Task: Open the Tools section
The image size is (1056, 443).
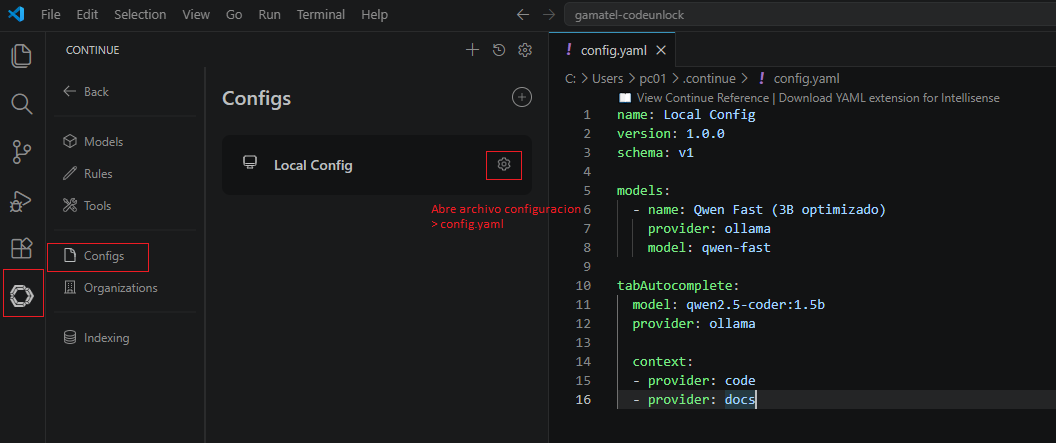Action: pyautogui.click(x=87, y=205)
